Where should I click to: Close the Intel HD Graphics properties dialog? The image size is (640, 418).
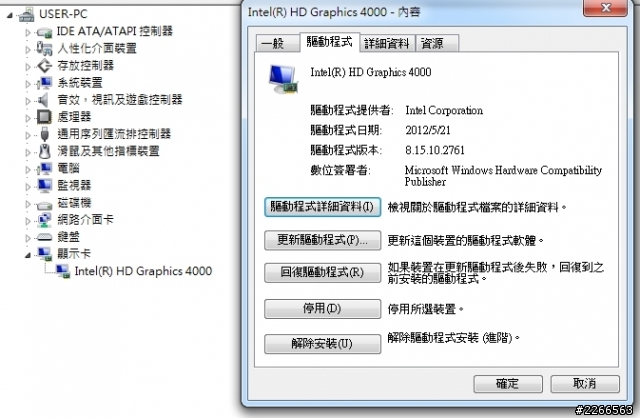tap(606, 7)
